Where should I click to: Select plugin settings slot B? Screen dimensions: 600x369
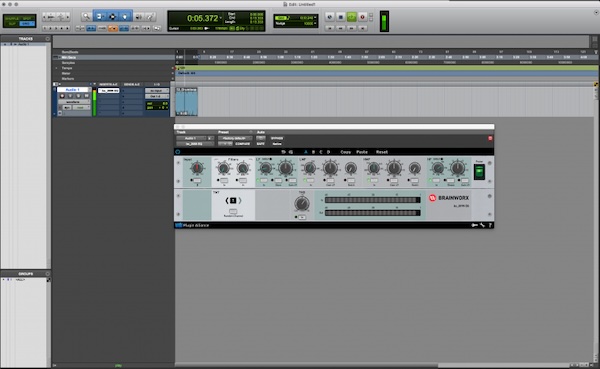coord(313,152)
